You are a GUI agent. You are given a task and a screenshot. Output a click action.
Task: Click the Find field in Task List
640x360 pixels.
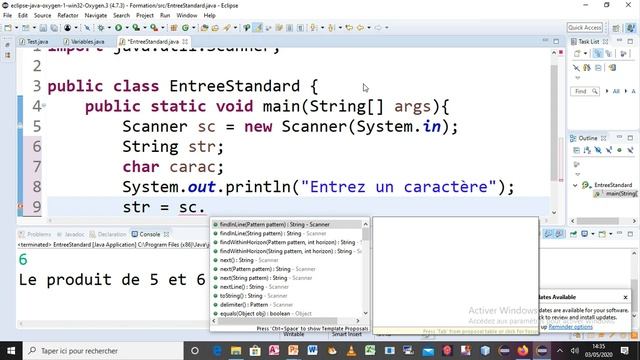(x=584, y=91)
